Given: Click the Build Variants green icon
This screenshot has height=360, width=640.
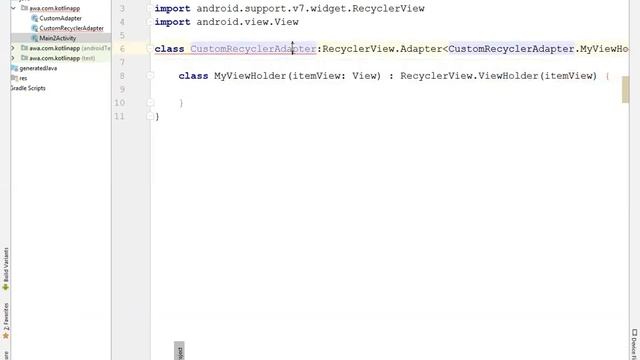Looking at the screenshot, I should (5, 287).
